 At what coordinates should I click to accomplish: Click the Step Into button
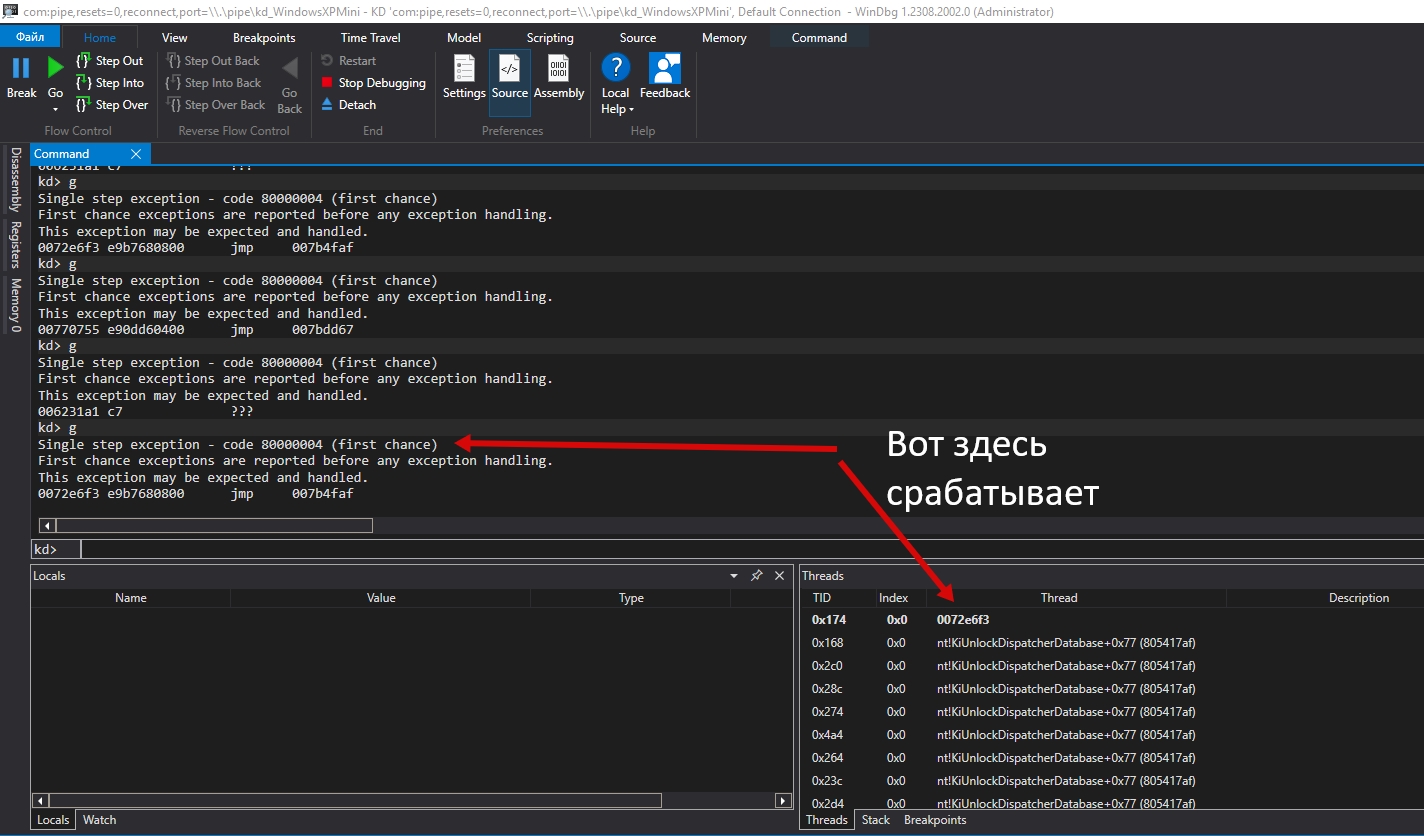point(110,83)
